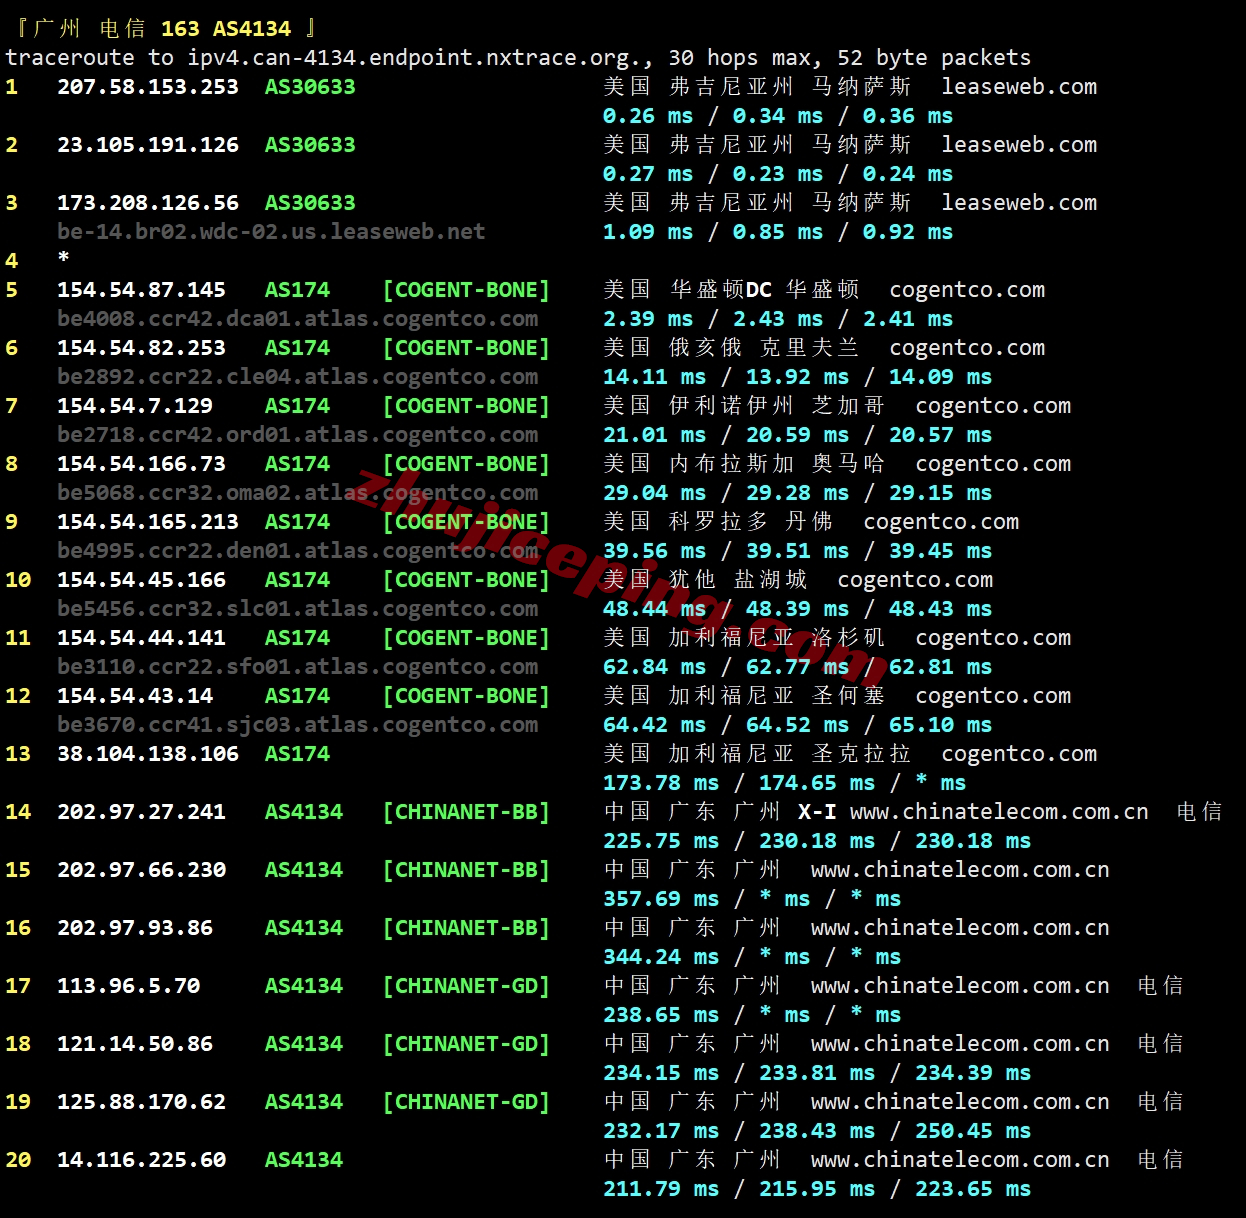1246x1218 pixels.
Task: Click latency value 1.09 ms
Action: point(648,232)
